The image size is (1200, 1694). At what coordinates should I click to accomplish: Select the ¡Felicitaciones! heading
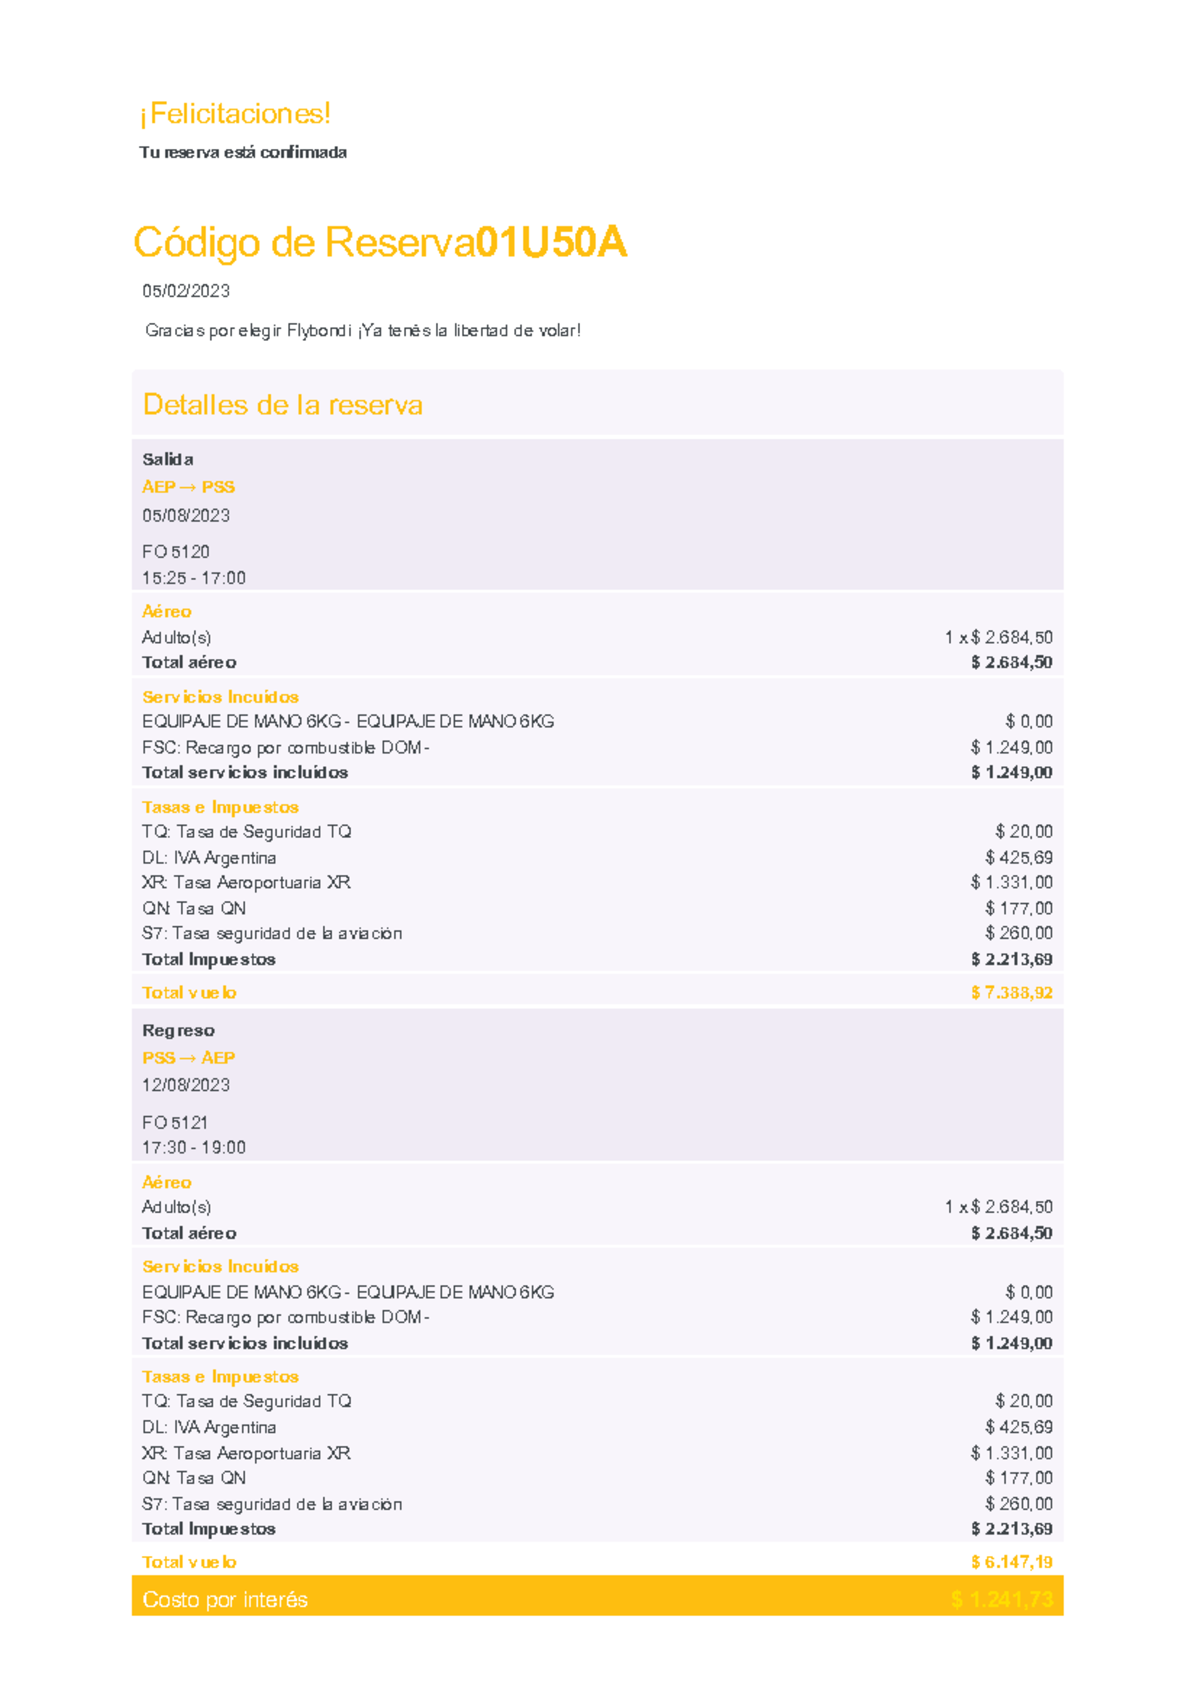coord(235,114)
